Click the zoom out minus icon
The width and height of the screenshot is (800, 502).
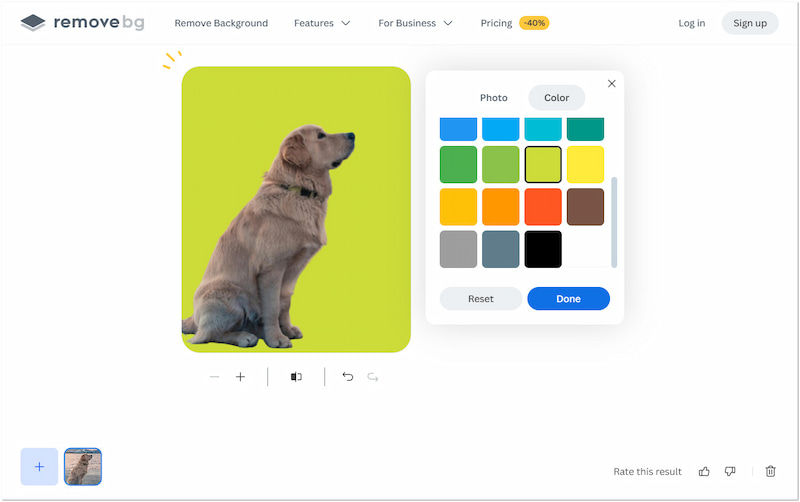tap(214, 377)
